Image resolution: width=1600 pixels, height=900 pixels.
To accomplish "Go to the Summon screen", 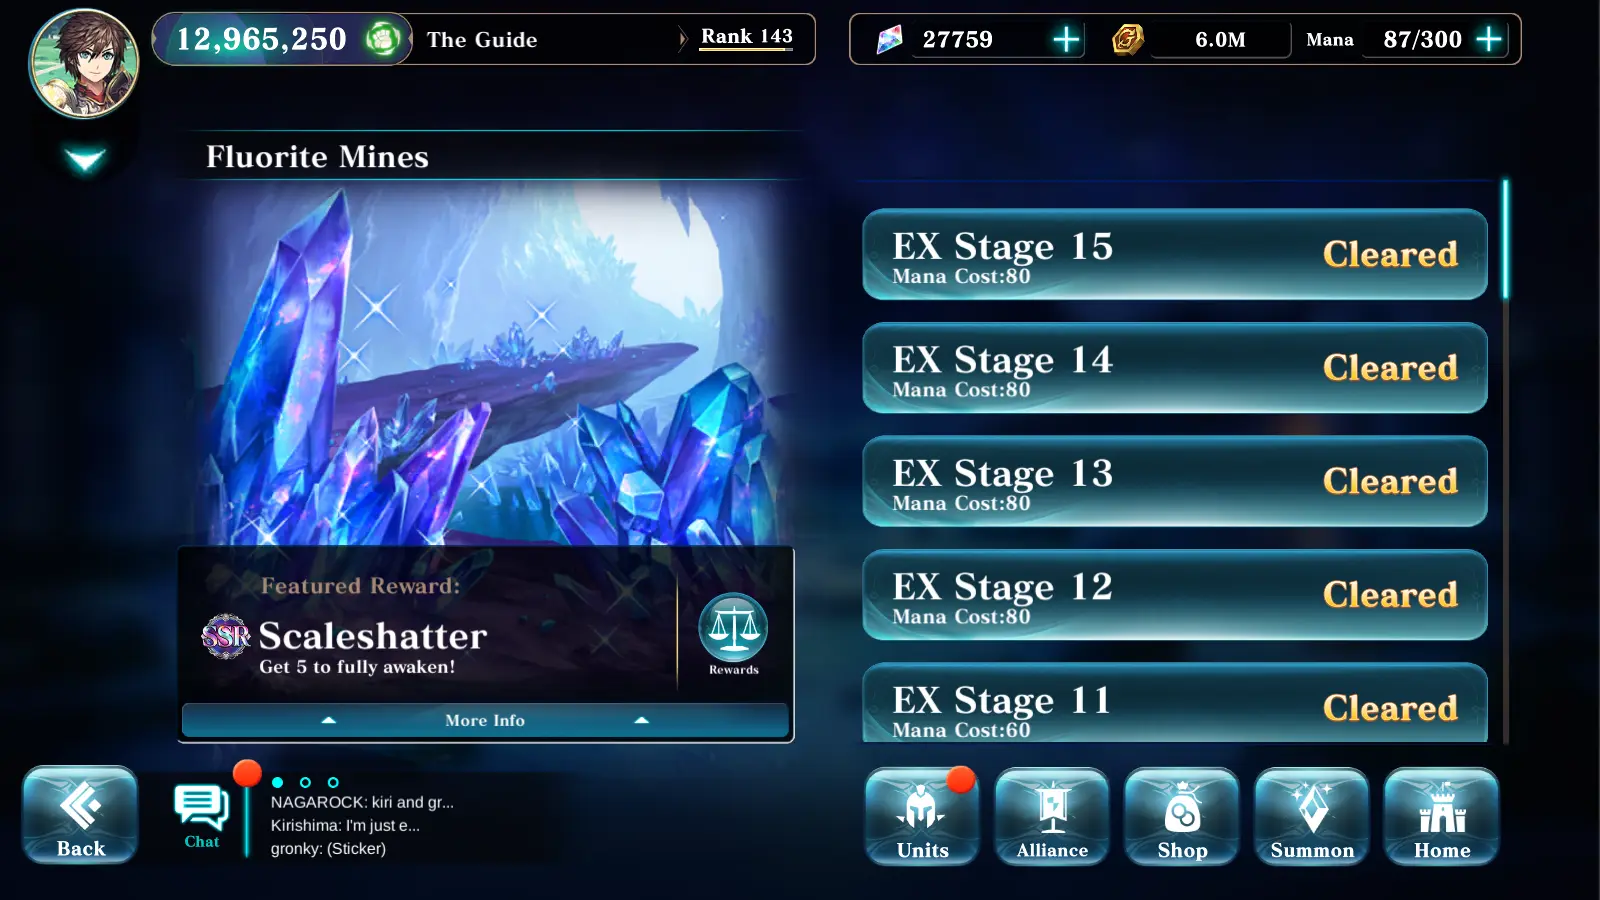I will pyautogui.click(x=1312, y=816).
